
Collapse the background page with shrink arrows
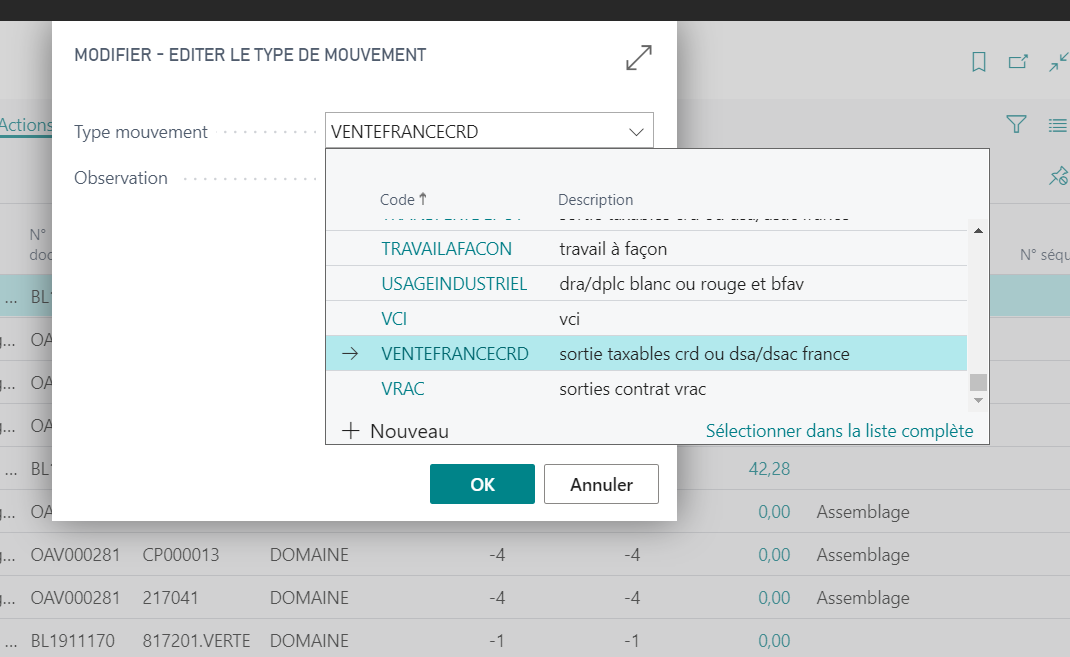1059,62
